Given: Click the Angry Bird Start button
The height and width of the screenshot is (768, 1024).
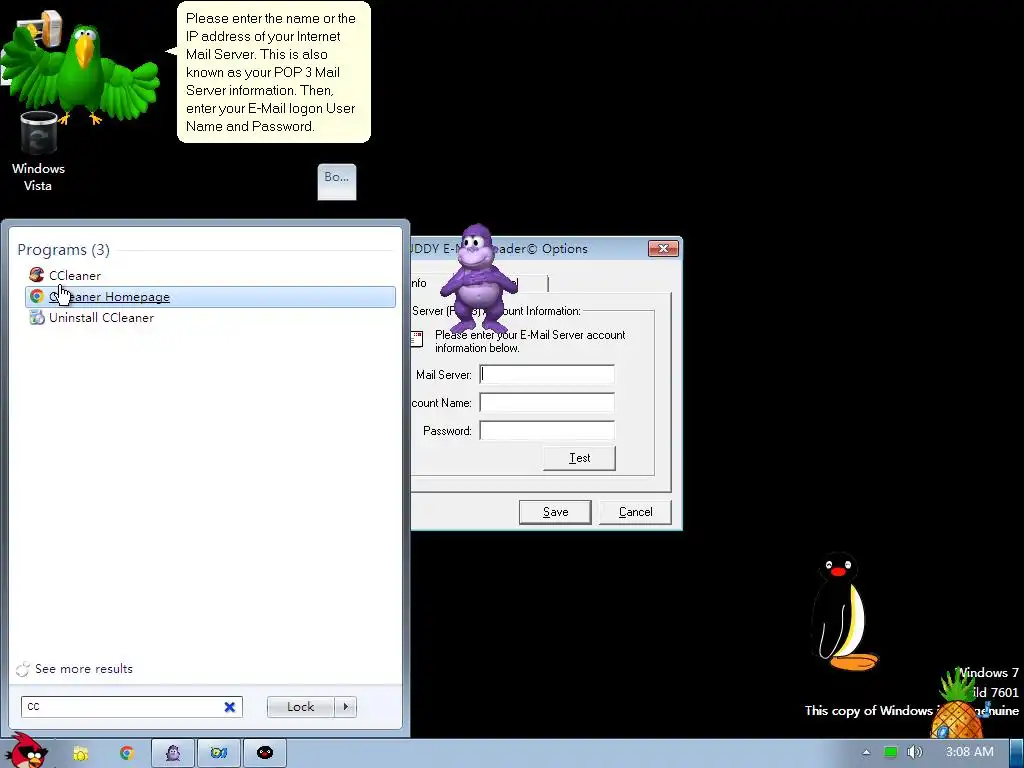Looking at the screenshot, I should [27, 751].
